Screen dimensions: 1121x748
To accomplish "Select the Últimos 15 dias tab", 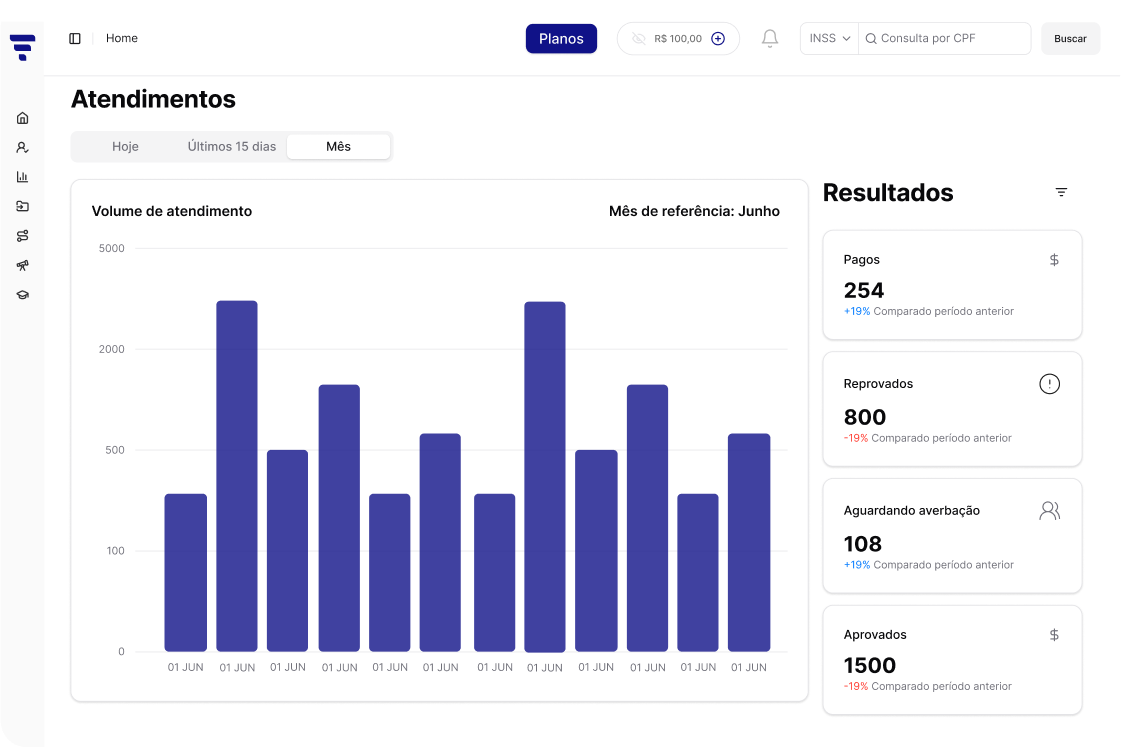I will point(232,147).
